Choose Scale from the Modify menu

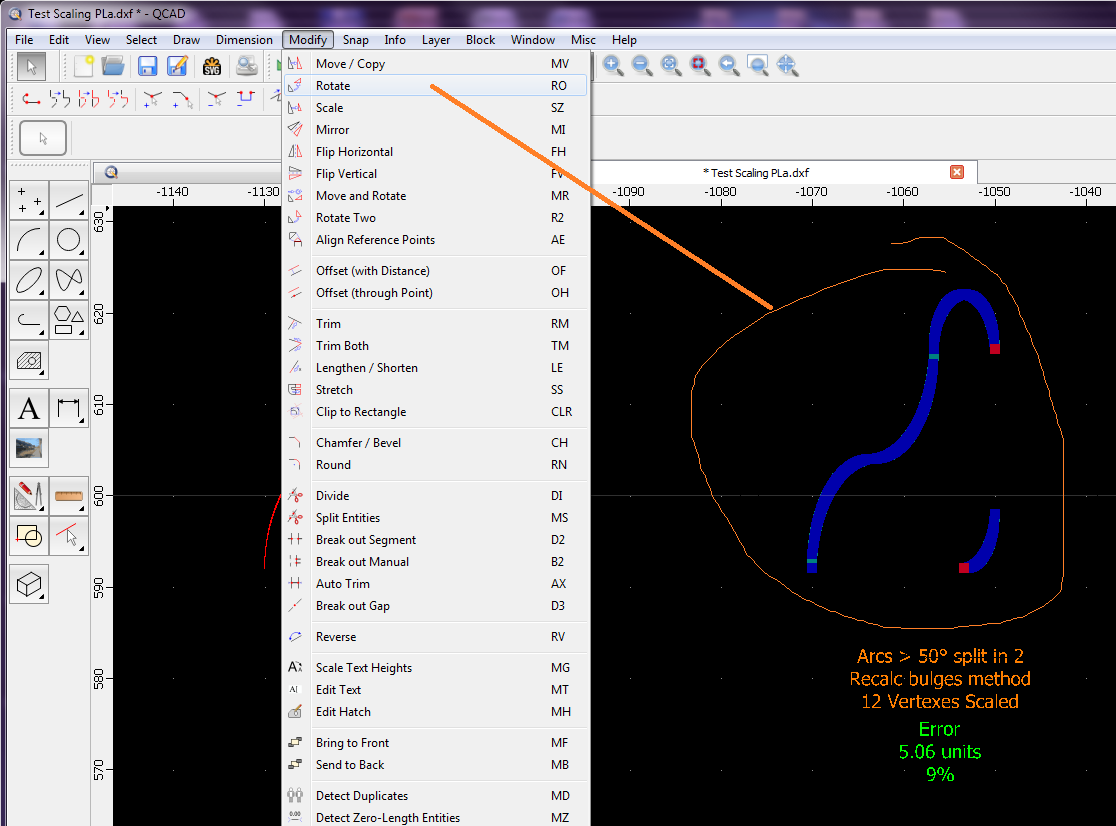[329, 108]
